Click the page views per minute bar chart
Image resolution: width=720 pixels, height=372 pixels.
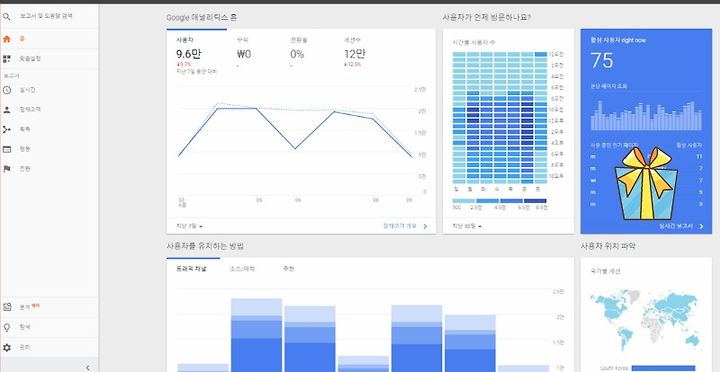coord(646,116)
